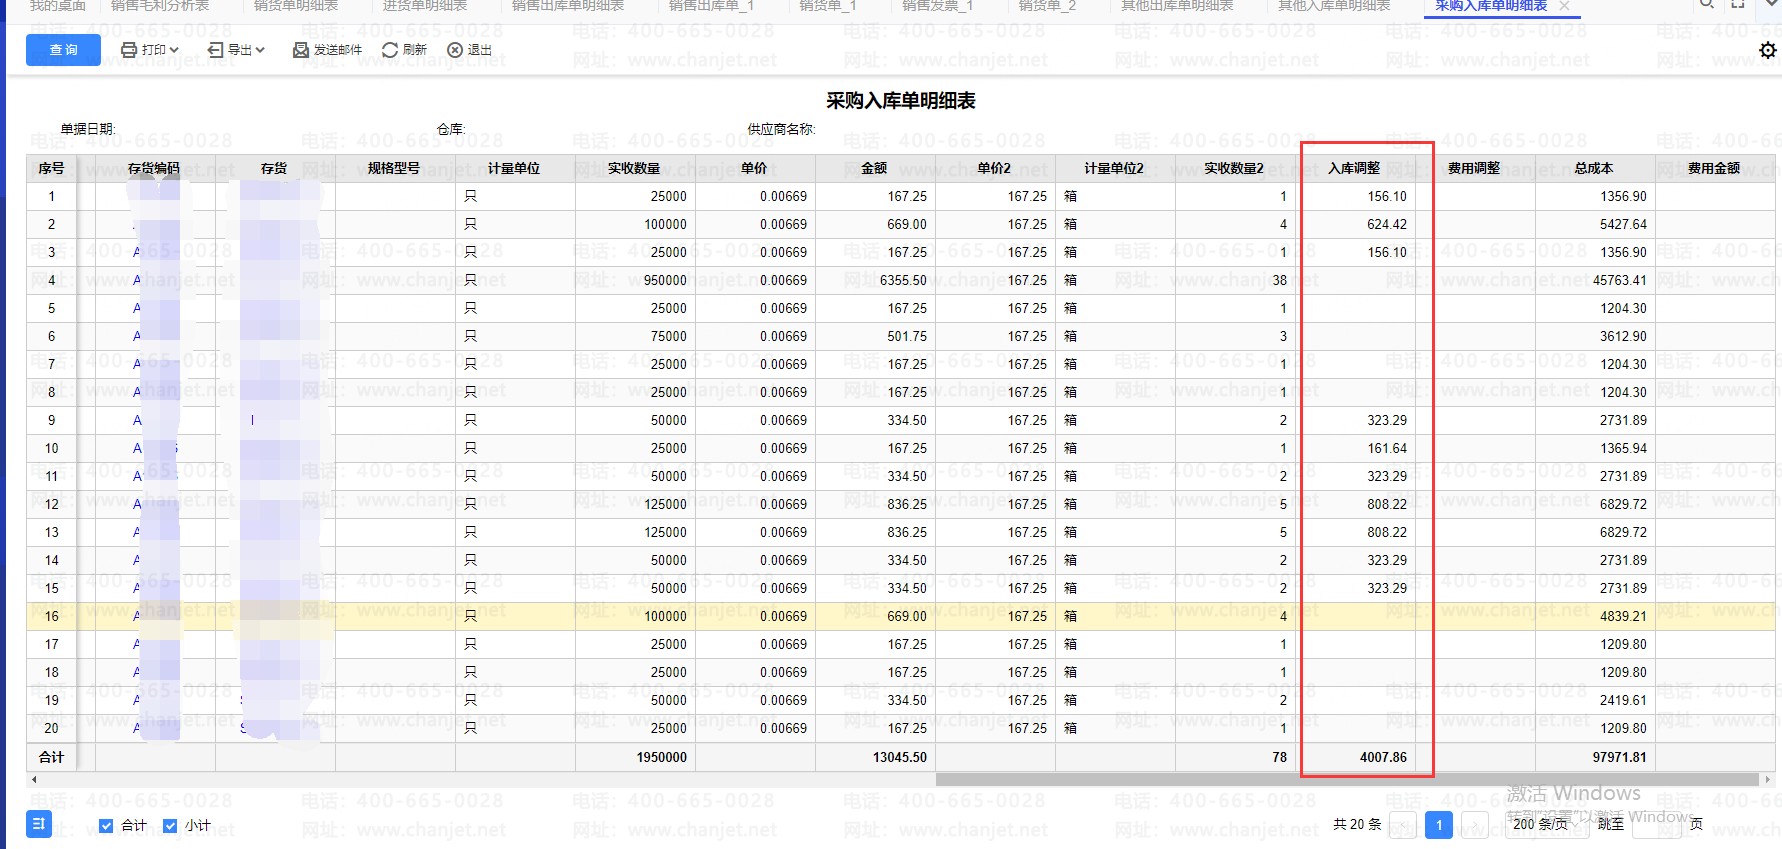1782x849 pixels.
Task: Click the blue 查询 button
Action: [63, 50]
